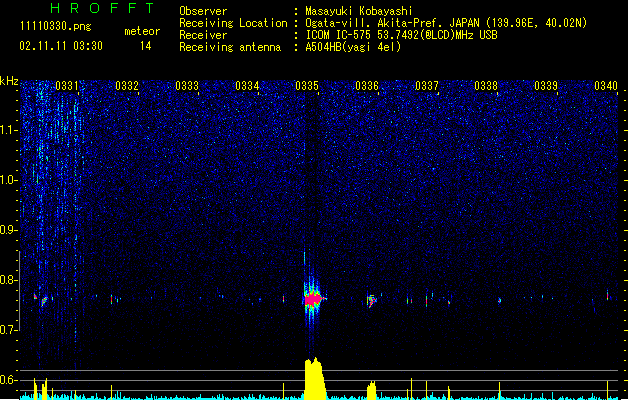Click the 0340 time marker
Screen dimensions: 629x400
[606, 86]
